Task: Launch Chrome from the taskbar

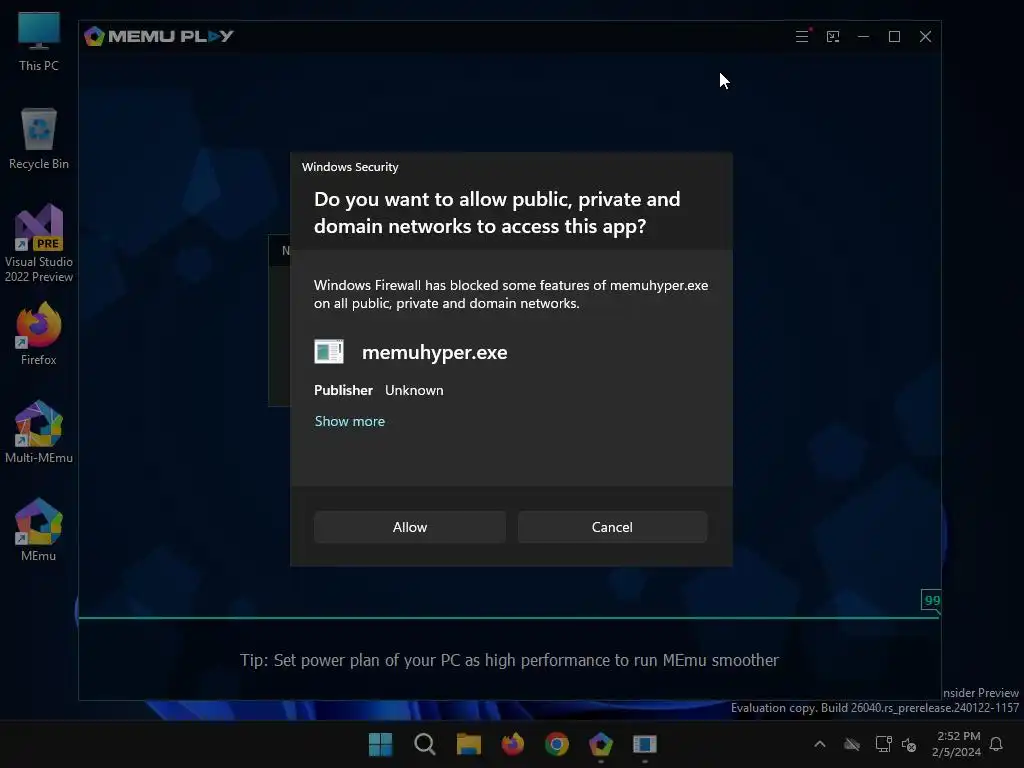Action: pos(556,744)
